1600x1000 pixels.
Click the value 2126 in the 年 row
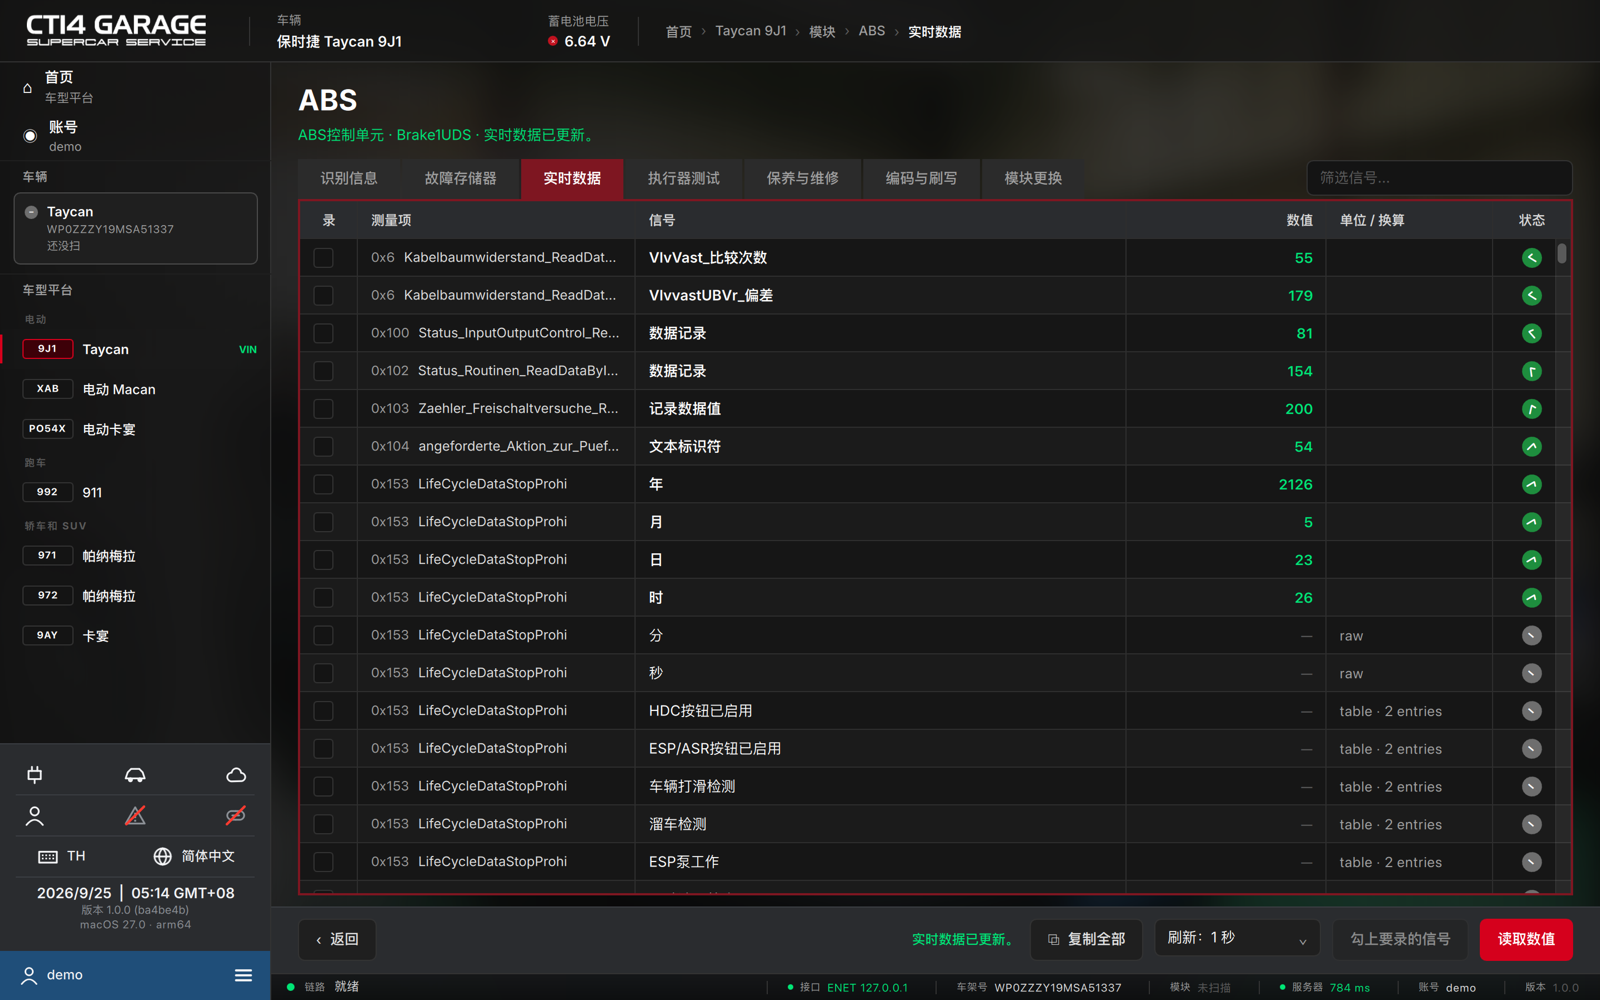[x=1295, y=484]
